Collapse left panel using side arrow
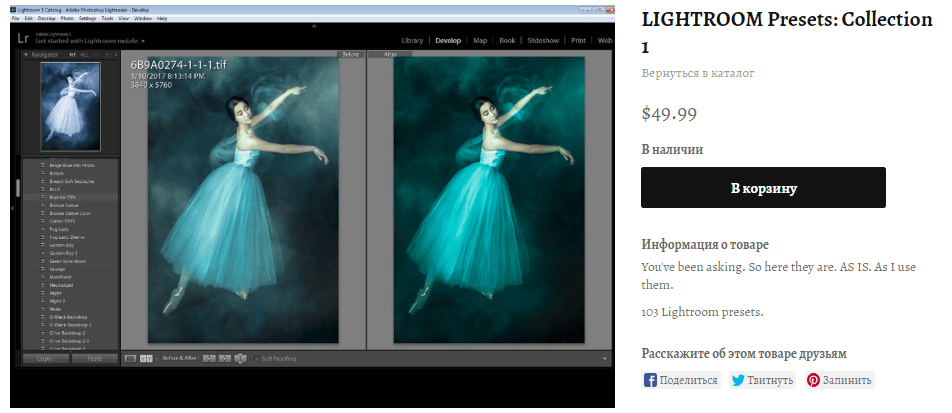This screenshot has height=413, width=952. [12, 208]
